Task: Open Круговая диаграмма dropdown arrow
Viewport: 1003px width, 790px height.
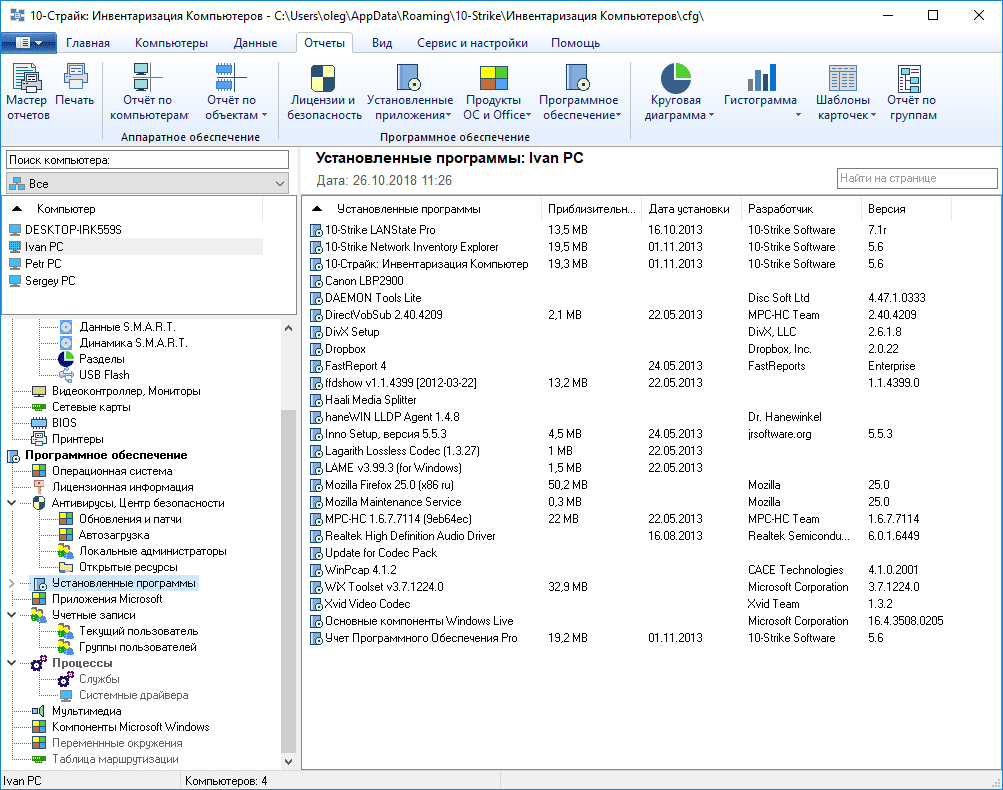Action: [711, 115]
